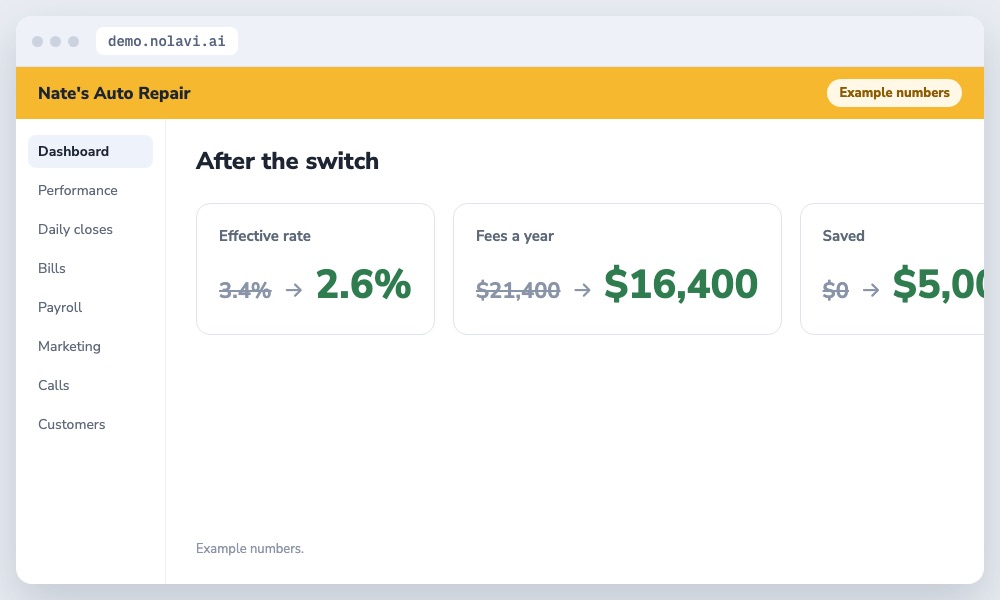Click the Example numbers badge
Screen dimensions: 1000x600
pos(894,92)
